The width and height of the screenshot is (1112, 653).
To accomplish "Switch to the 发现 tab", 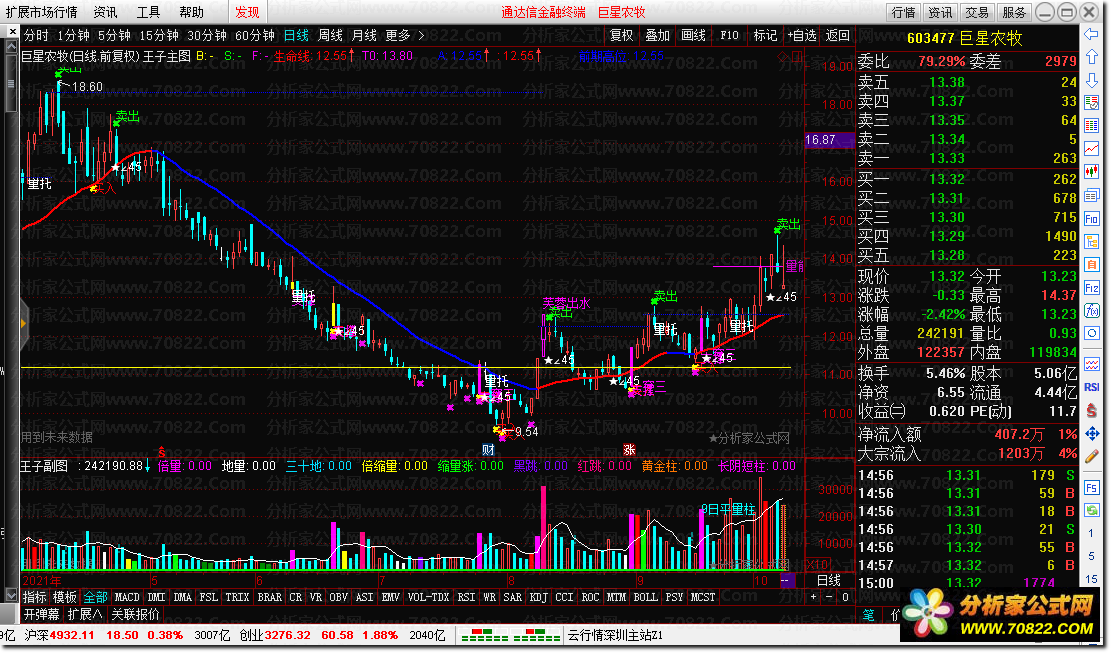I will [247, 12].
